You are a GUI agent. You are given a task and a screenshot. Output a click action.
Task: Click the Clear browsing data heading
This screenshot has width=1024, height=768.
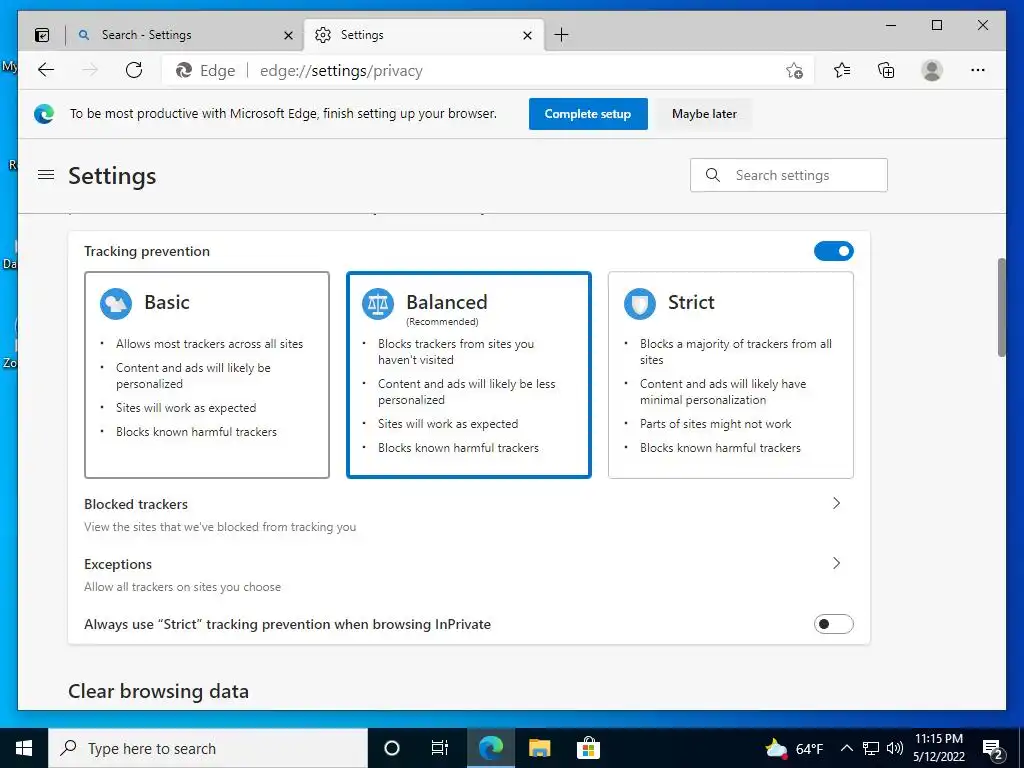(159, 691)
